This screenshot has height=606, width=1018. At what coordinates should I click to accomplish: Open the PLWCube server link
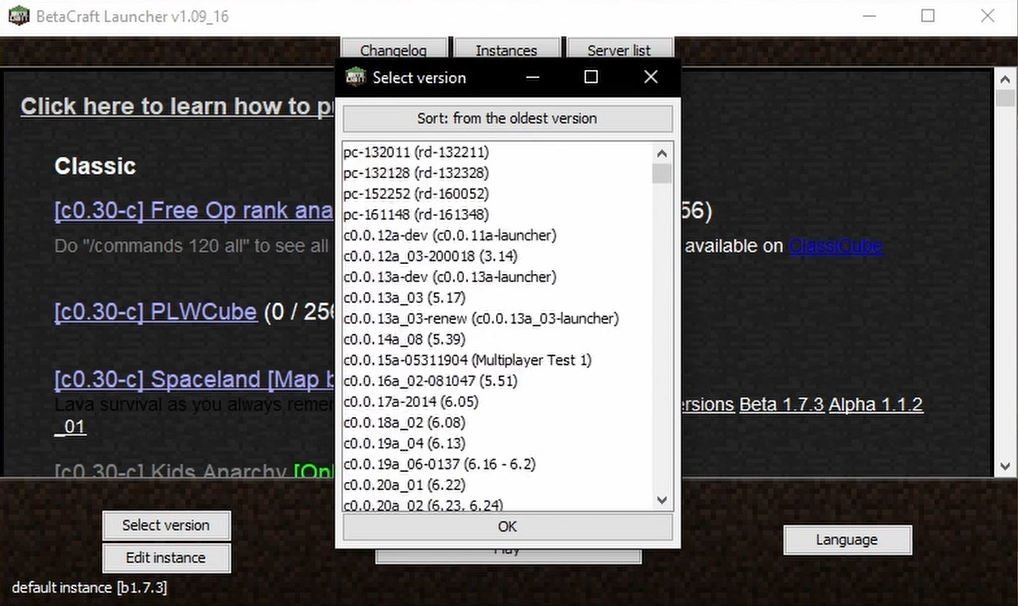point(155,312)
